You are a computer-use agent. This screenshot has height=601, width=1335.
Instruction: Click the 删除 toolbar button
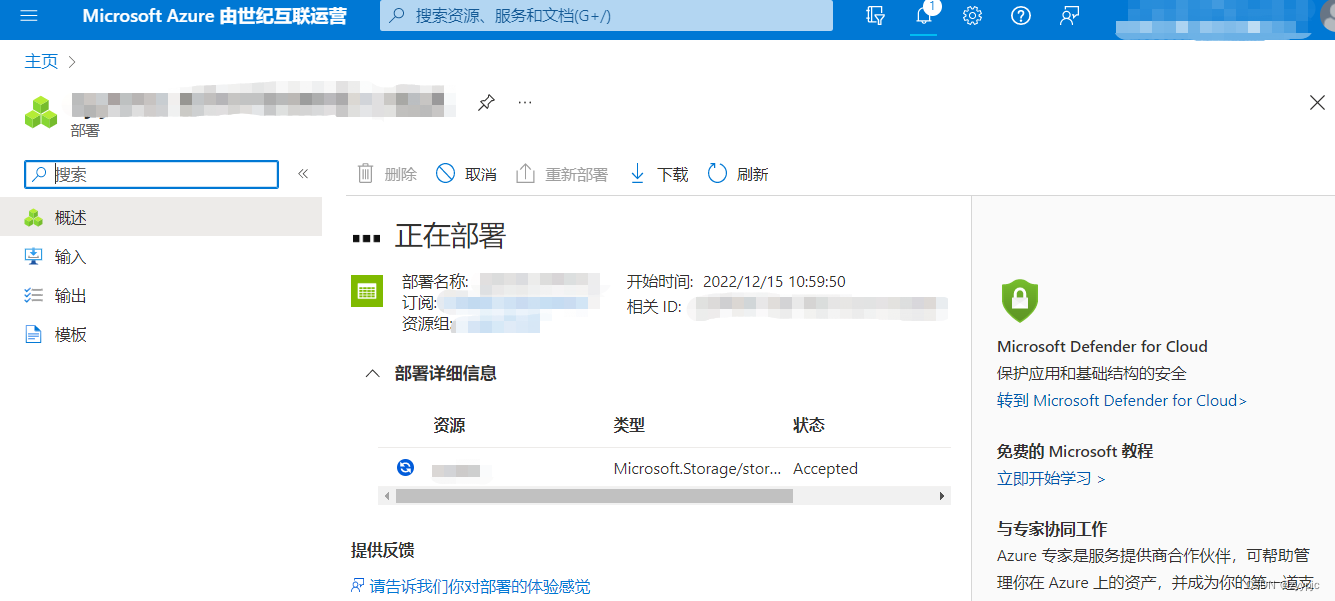[387, 174]
